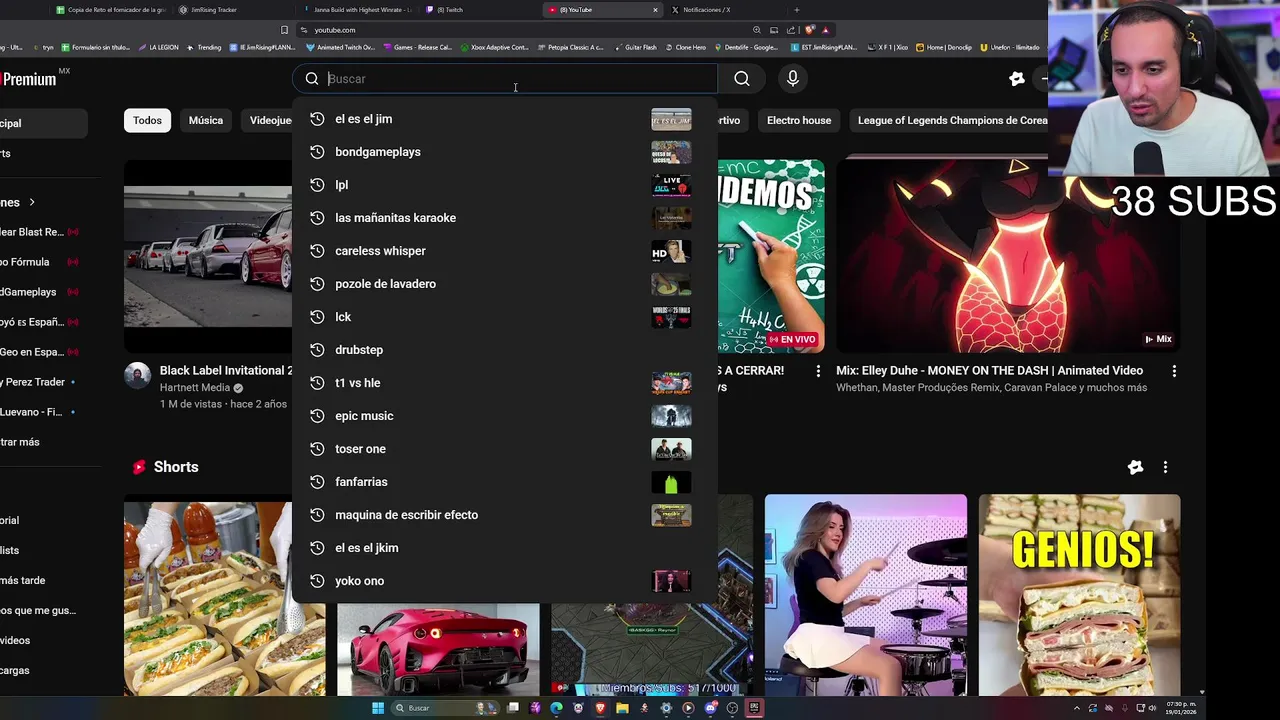1280x720 pixels.
Task: Select the 'Música' filter chip
Action: click(206, 120)
